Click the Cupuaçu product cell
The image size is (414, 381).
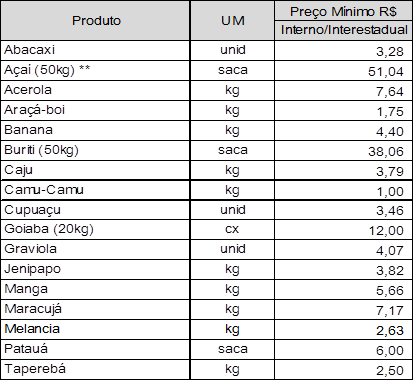(x=96, y=210)
